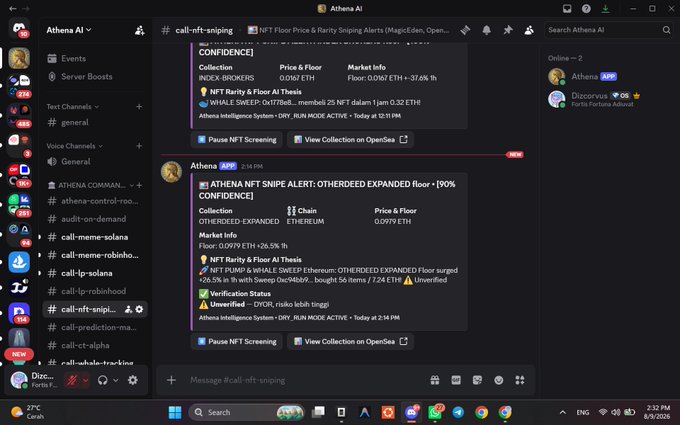Open server with 1K+ badge
Viewport: 680px width, 425px height.
coord(19,175)
